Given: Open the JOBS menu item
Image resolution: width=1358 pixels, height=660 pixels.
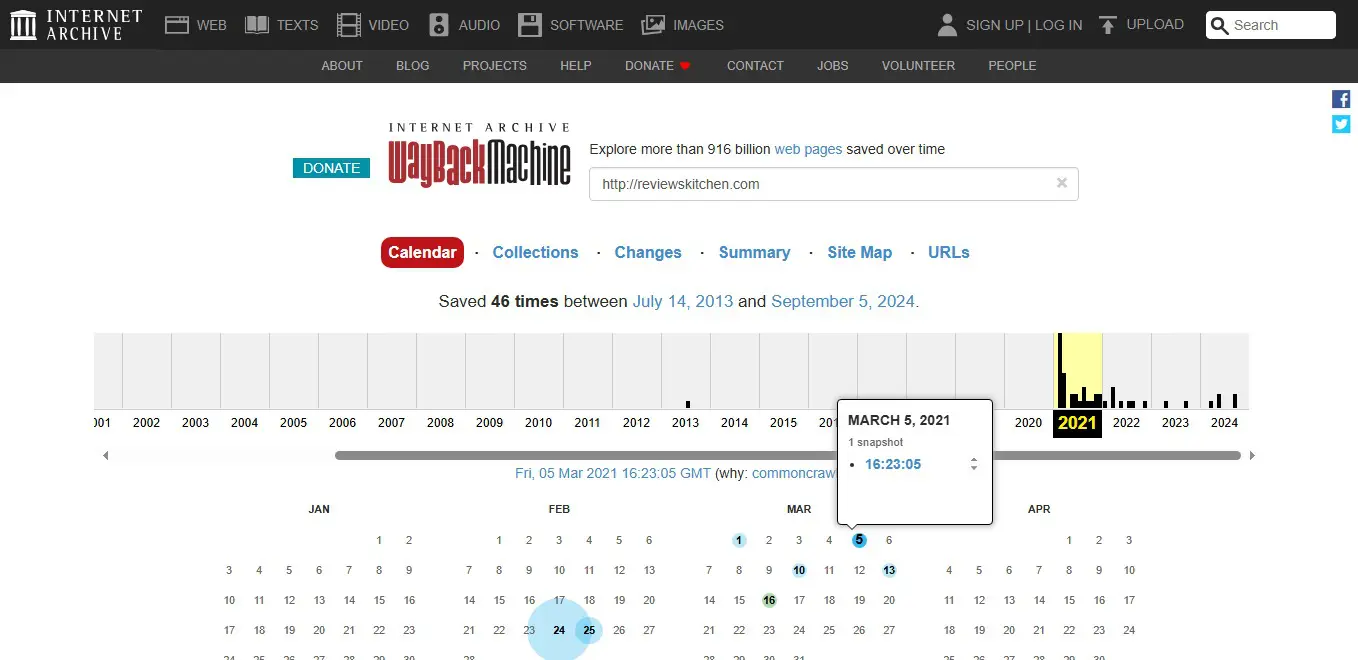Looking at the screenshot, I should click(x=833, y=66).
